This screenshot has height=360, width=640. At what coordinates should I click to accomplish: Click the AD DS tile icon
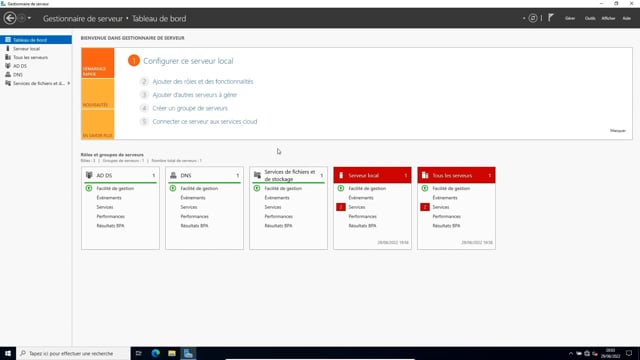(x=89, y=175)
